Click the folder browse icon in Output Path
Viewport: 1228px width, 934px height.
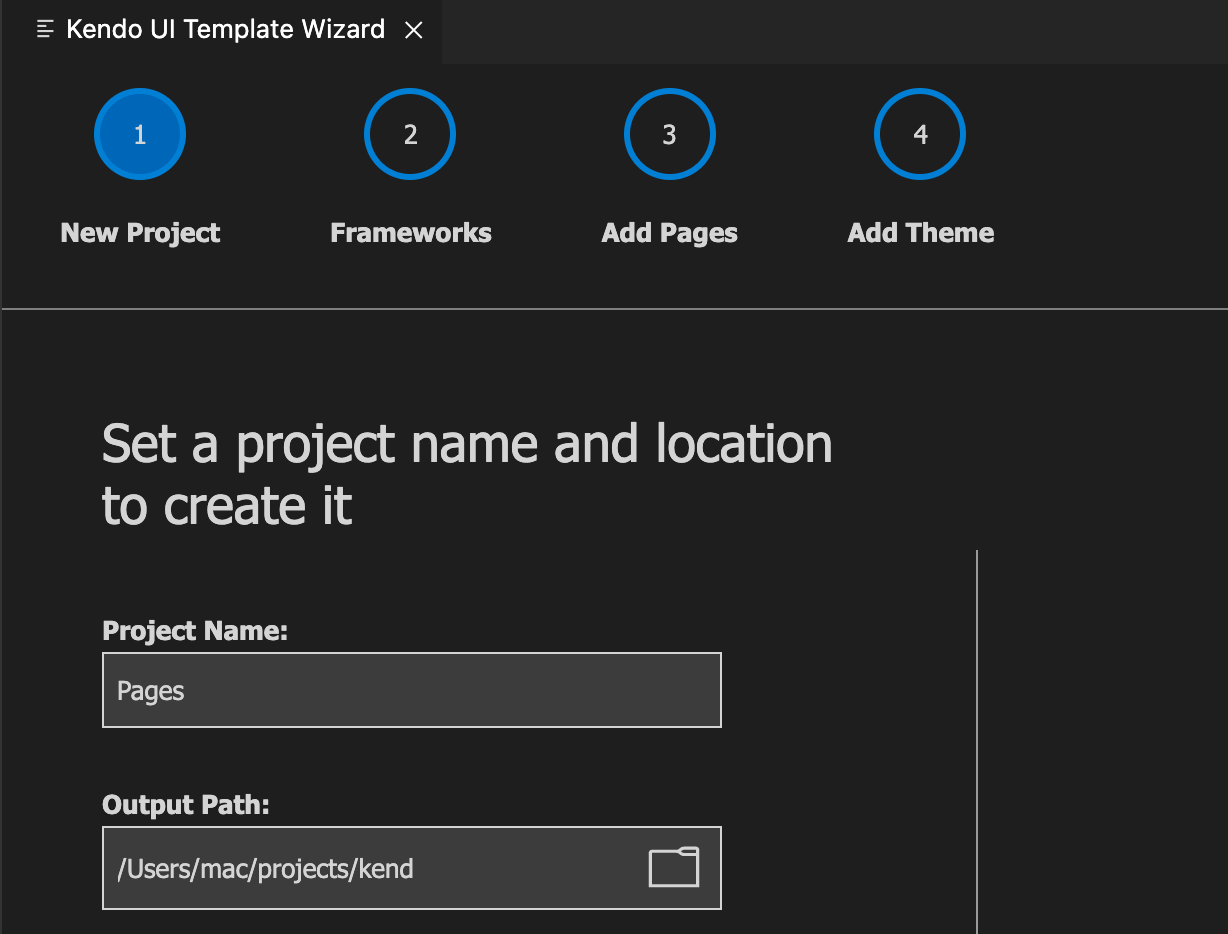tap(673, 867)
